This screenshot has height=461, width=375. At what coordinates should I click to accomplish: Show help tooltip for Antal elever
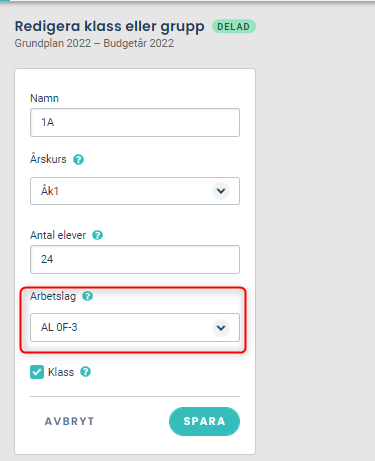click(x=97, y=235)
